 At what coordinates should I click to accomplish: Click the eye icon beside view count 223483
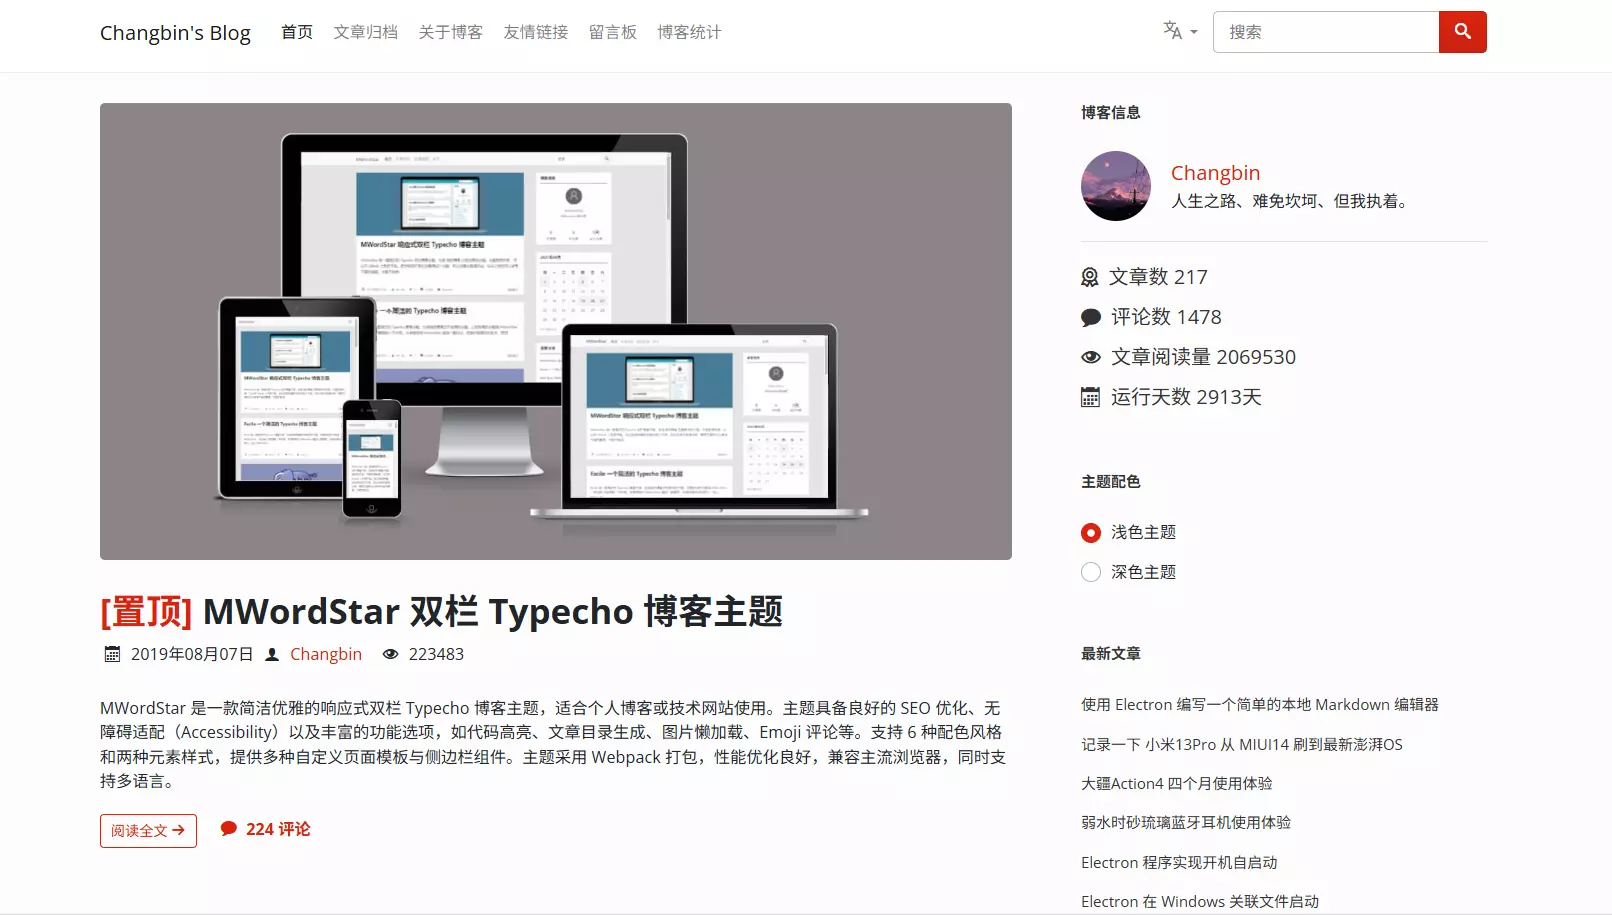tap(390, 653)
